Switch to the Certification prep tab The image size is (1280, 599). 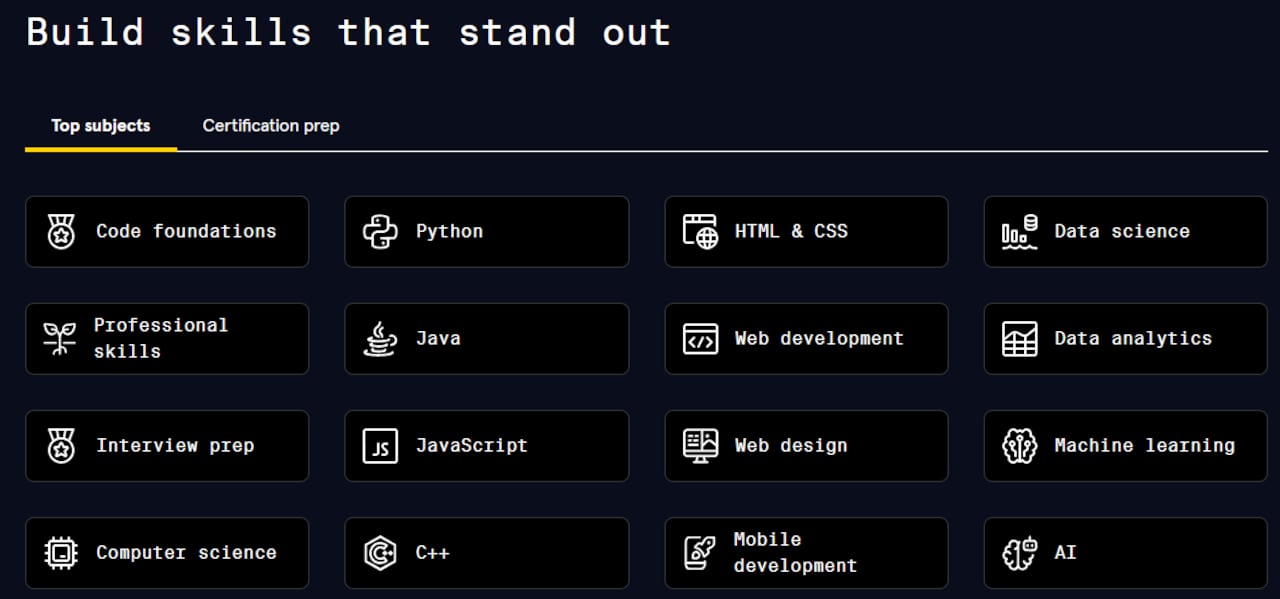click(x=271, y=126)
